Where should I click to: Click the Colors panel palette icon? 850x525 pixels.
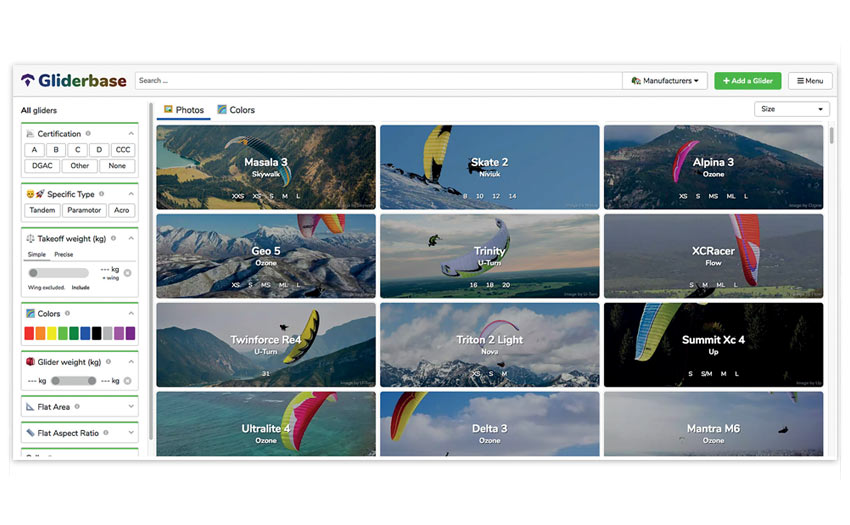pyautogui.click(x=30, y=313)
